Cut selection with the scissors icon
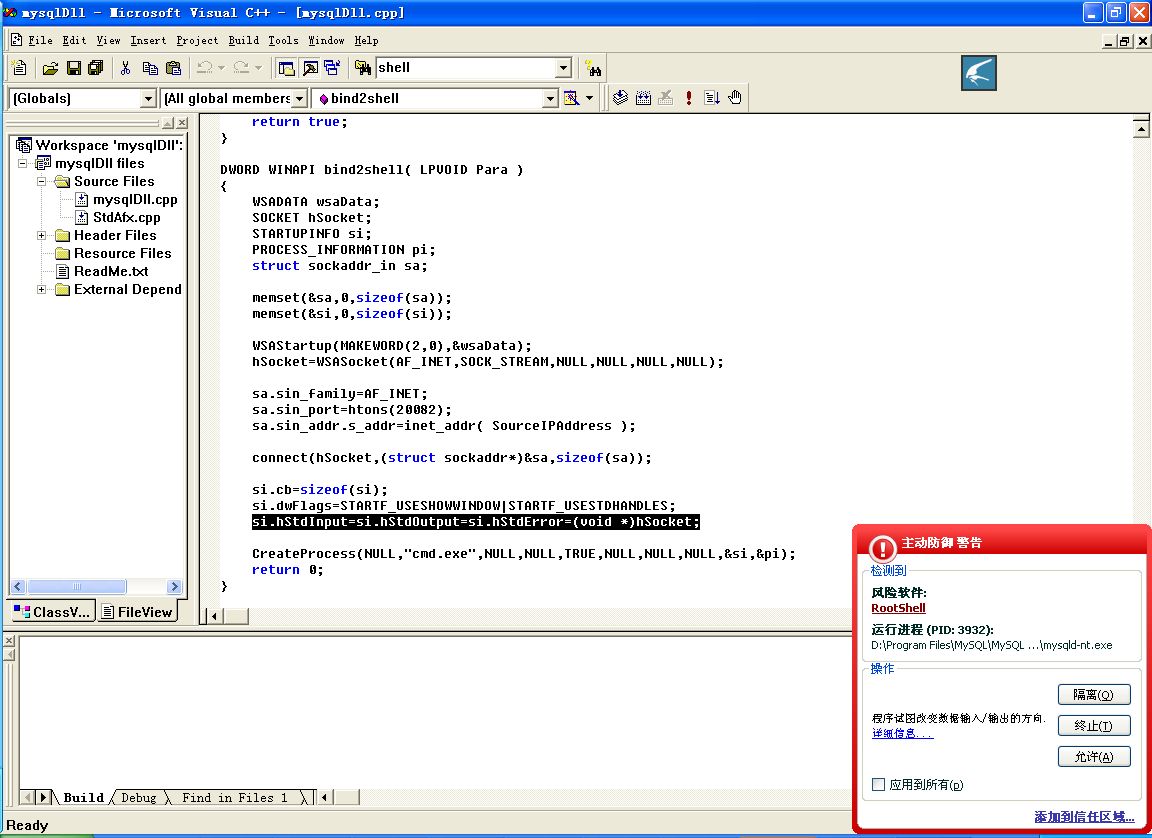Image resolution: width=1152 pixels, height=838 pixels. (126, 68)
